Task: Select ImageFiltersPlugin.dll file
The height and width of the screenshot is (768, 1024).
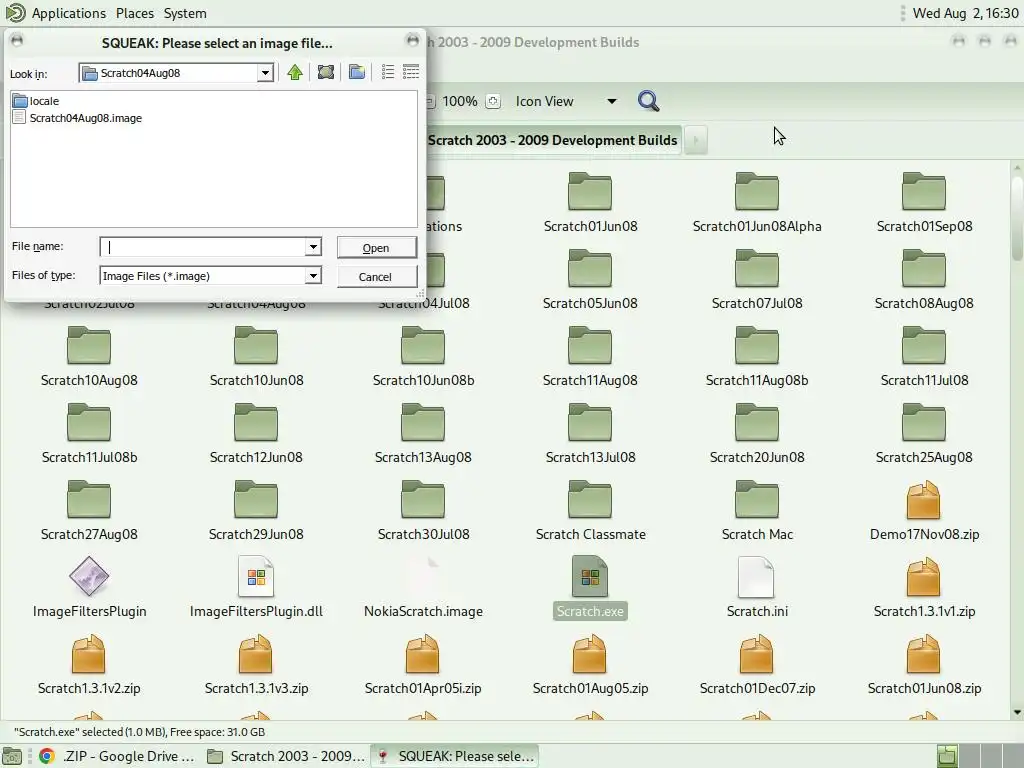Action: [256, 588]
